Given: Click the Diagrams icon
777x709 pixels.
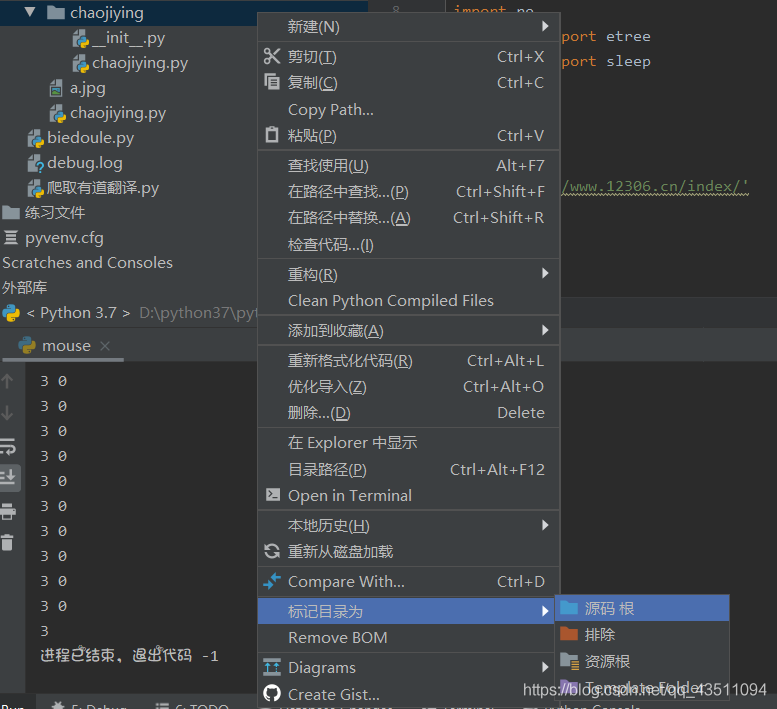Looking at the screenshot, I should coord(272,667).
